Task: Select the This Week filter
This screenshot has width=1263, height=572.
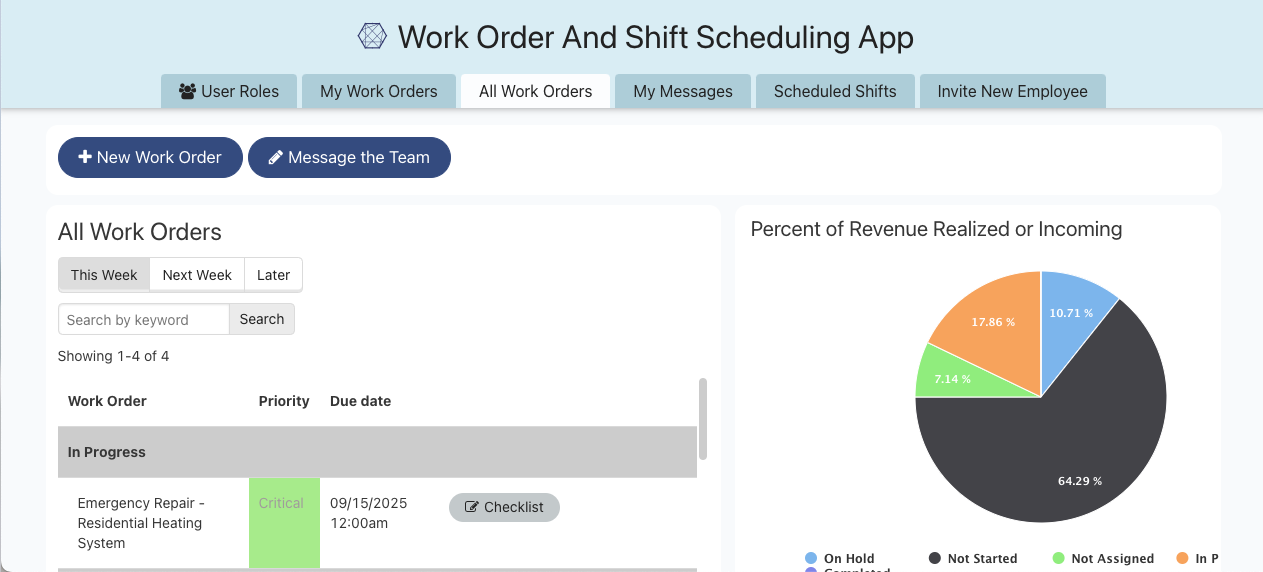Action: (104, 275)
